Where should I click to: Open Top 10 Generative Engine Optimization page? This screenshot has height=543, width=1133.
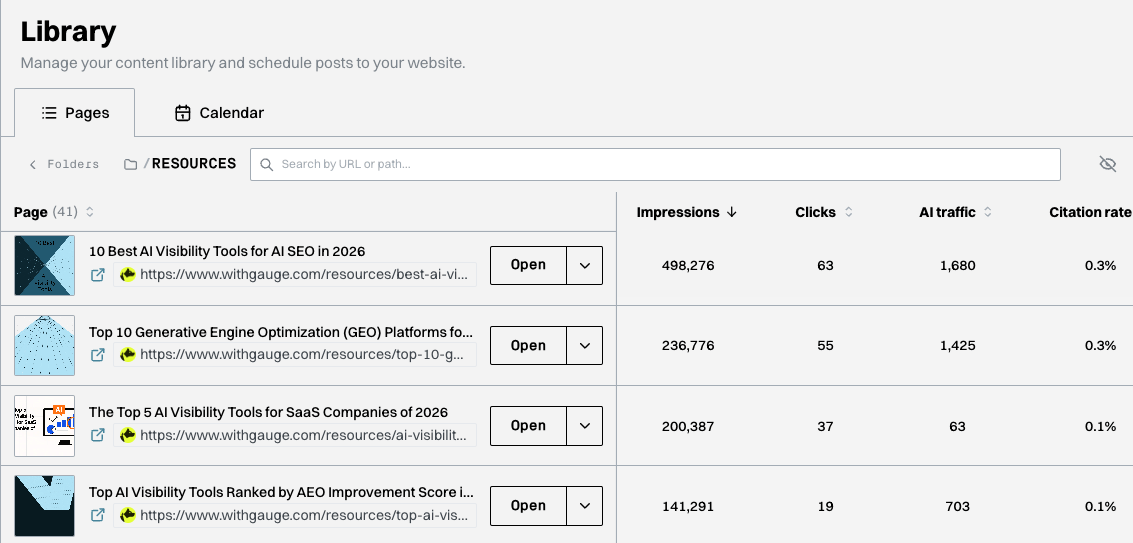tap(528, 346)
